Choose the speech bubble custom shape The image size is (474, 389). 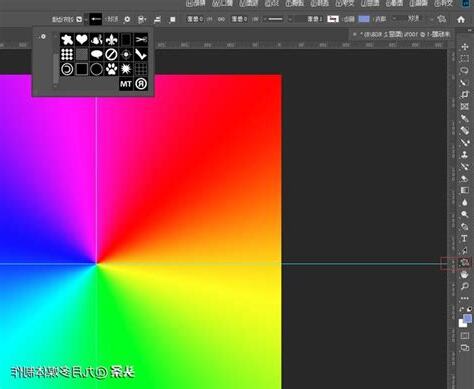(97, 54)
